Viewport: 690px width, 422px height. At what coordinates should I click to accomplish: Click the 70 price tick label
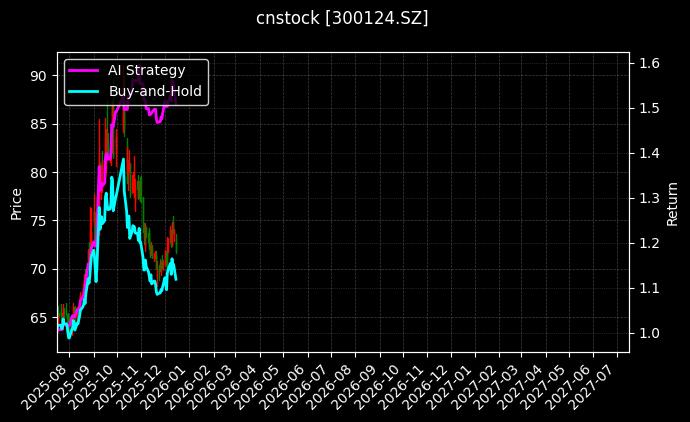coord(38,269)
